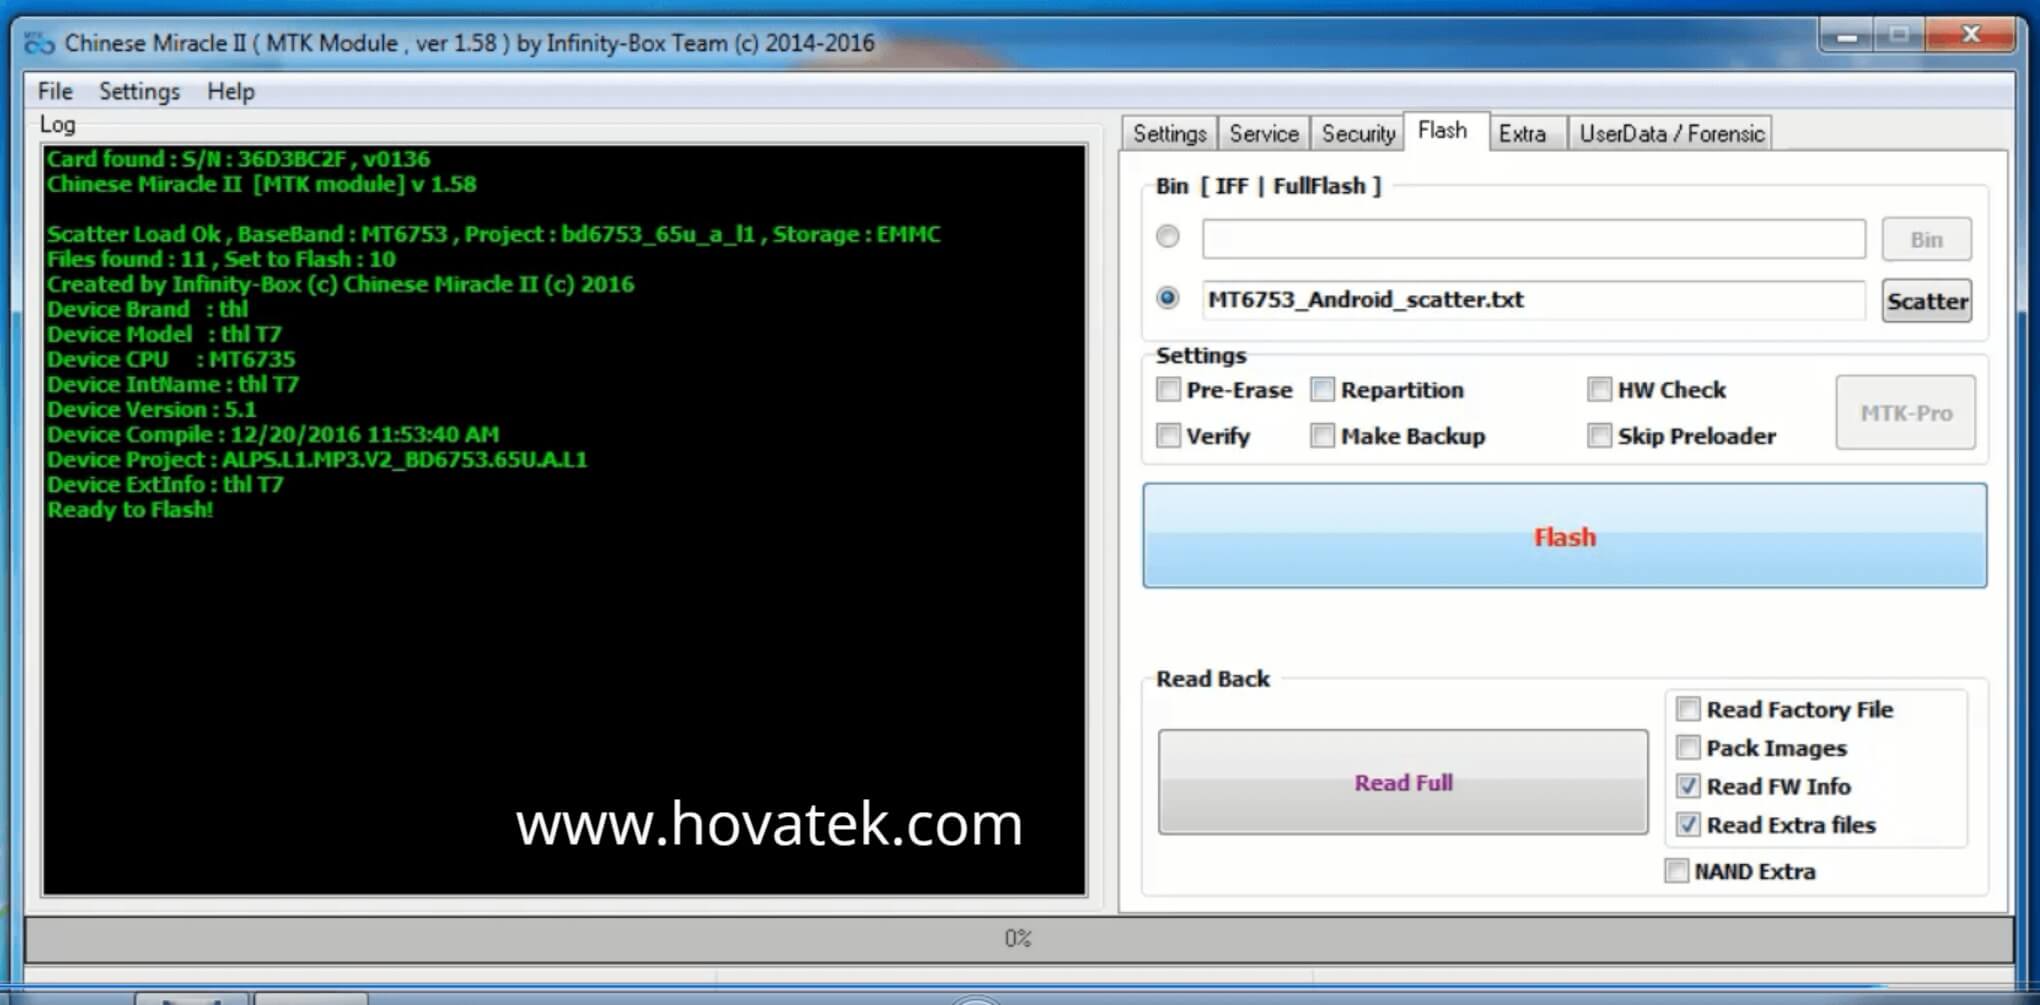The width and height of the screenshot is (2040, 1005).
Task: Switch to the Service tab
Action: [x=1263, y=132]
